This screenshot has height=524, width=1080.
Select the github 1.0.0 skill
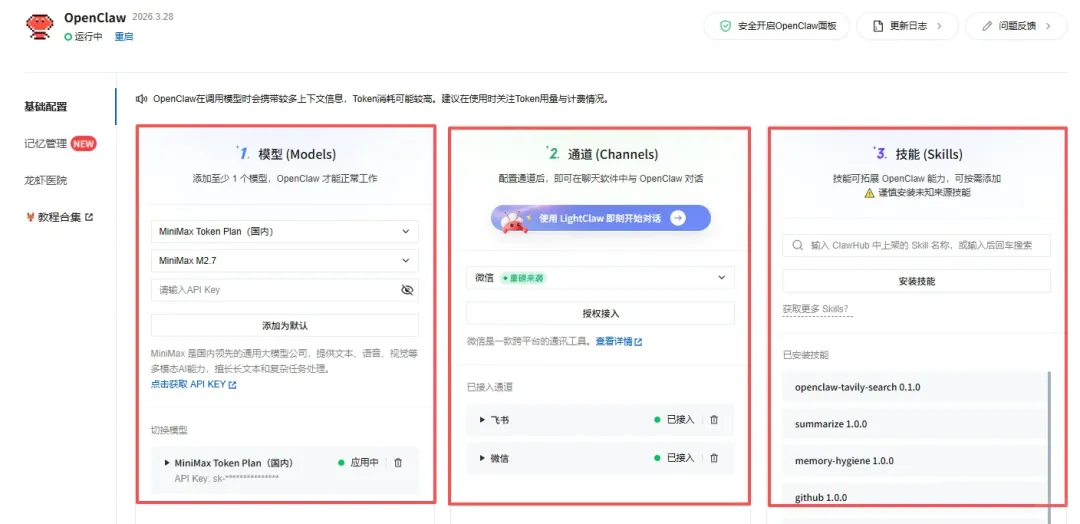tap(915, 497)
